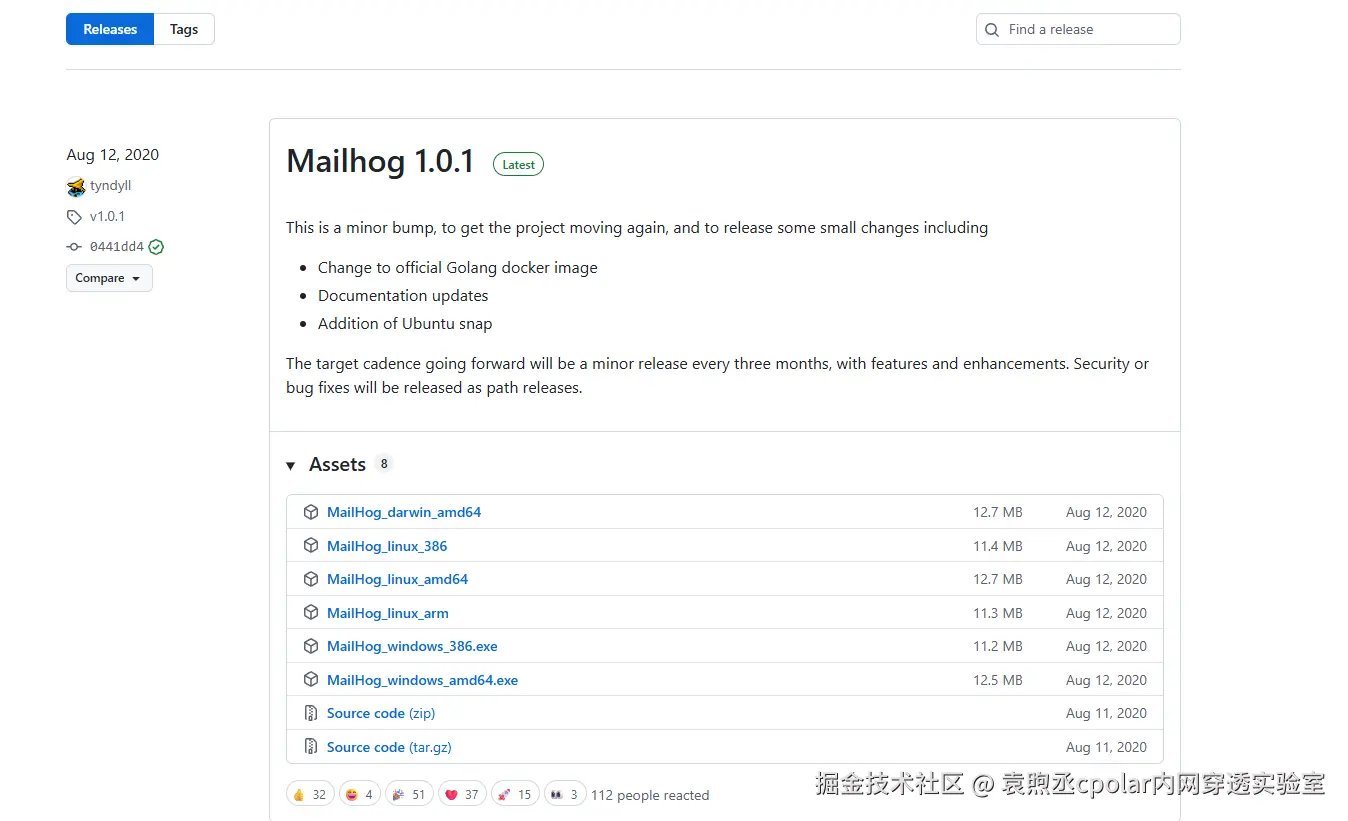Image resolution: width=1348 pixels, height=821 pixels.
Task: Click the tyndyll avatar image
Action: pos(76,187)
